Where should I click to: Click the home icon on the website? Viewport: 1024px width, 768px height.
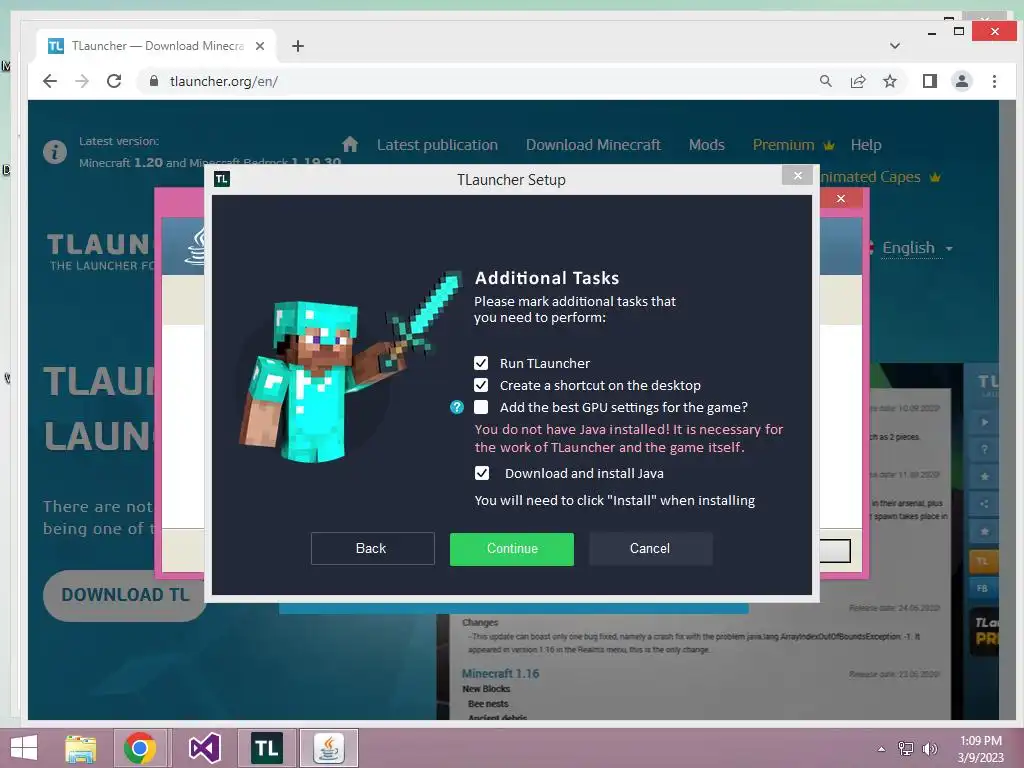[350, 144]
